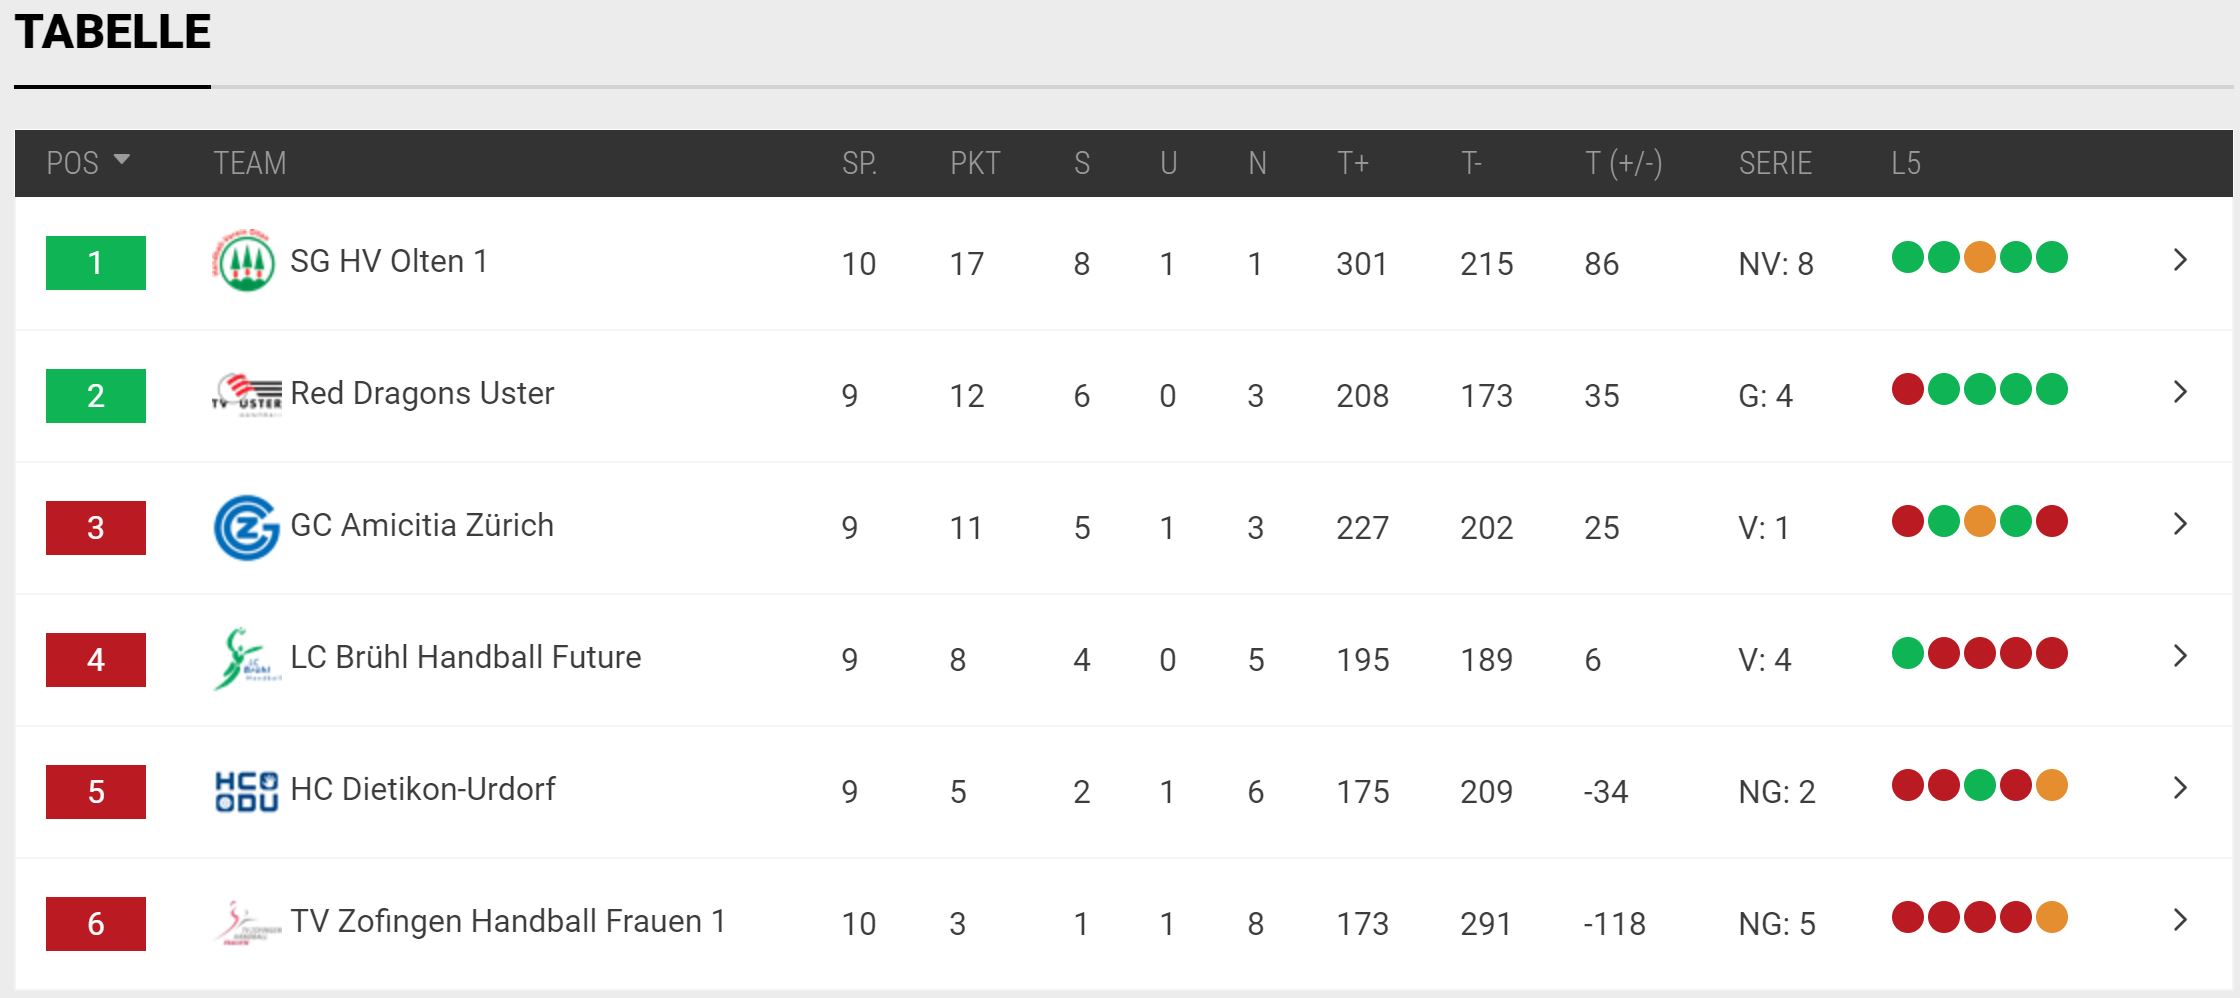The image size is (2240, 998).
Task: Click the SG HV Olten club logo
Action: tap(245, 261)
